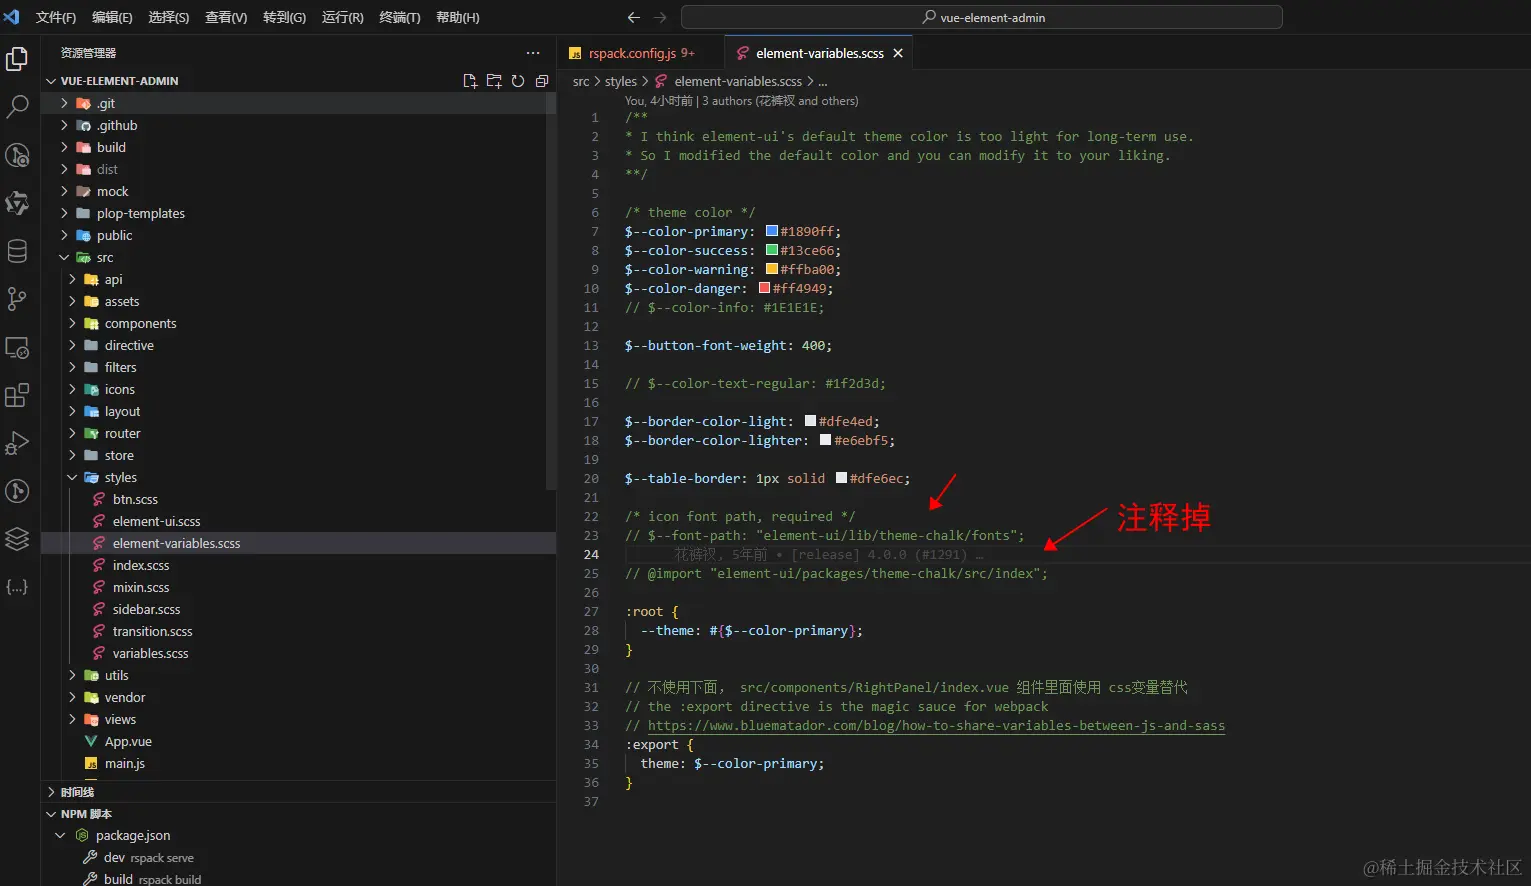Open the database icon in activity bar

point(17,251)
